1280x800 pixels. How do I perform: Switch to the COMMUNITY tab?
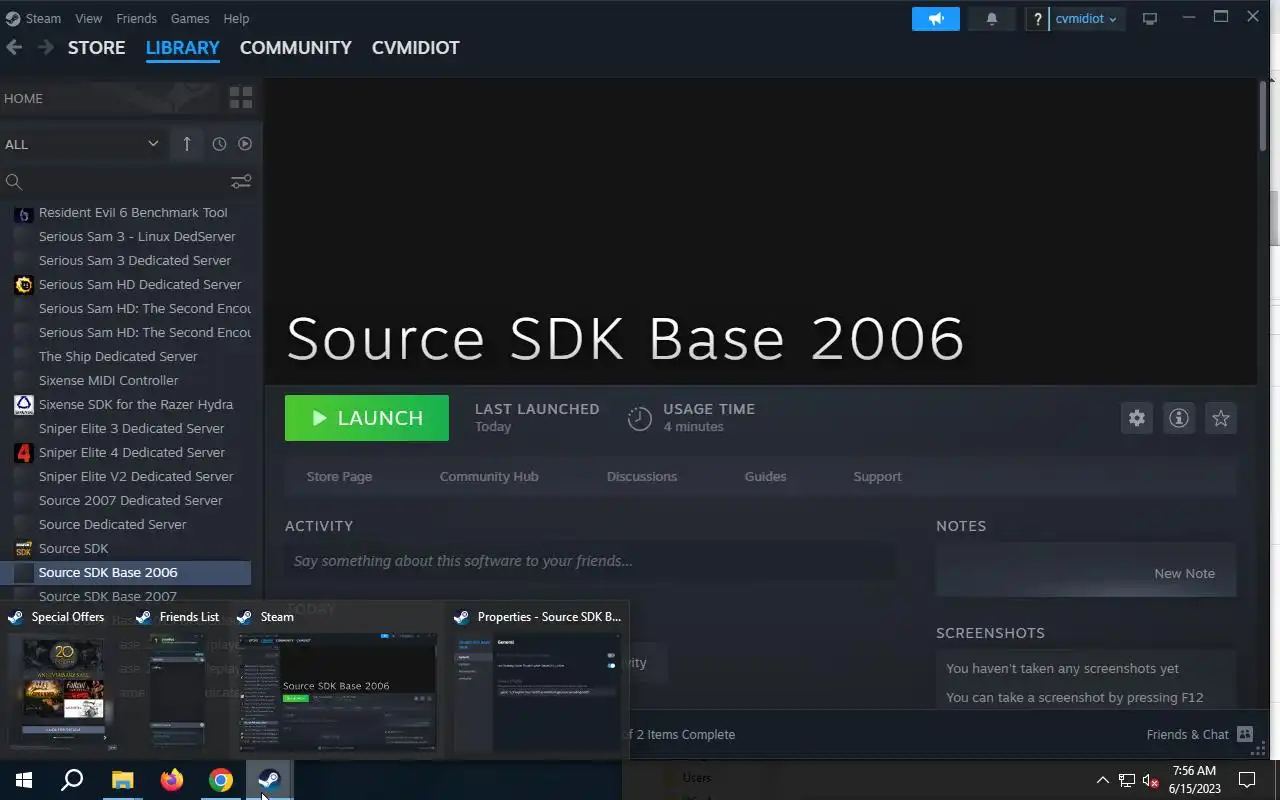coord(296,47)
